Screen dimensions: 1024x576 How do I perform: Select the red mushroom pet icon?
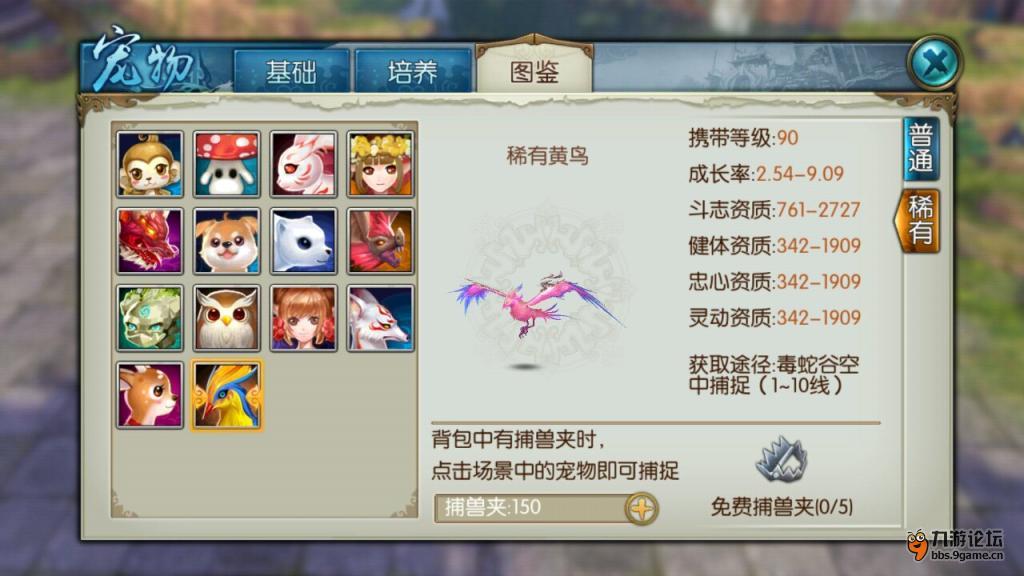pyautogui.click(x=227, y=164)
